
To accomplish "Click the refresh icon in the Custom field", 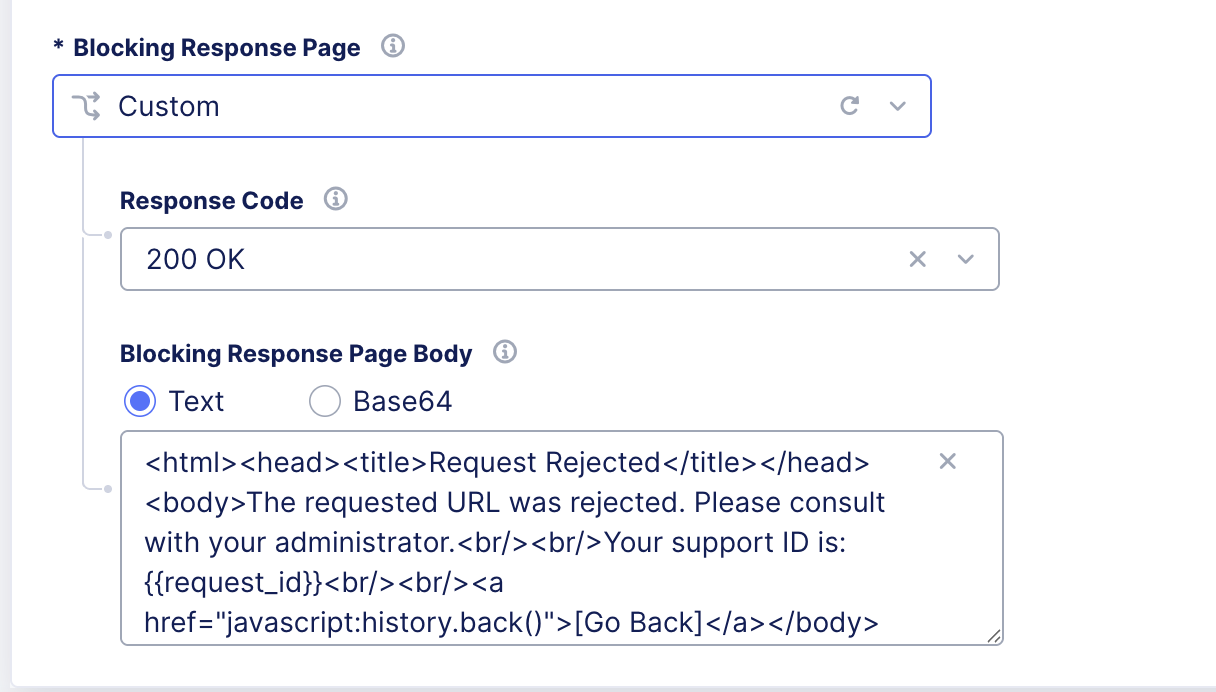I will click(x=849, y=105).
